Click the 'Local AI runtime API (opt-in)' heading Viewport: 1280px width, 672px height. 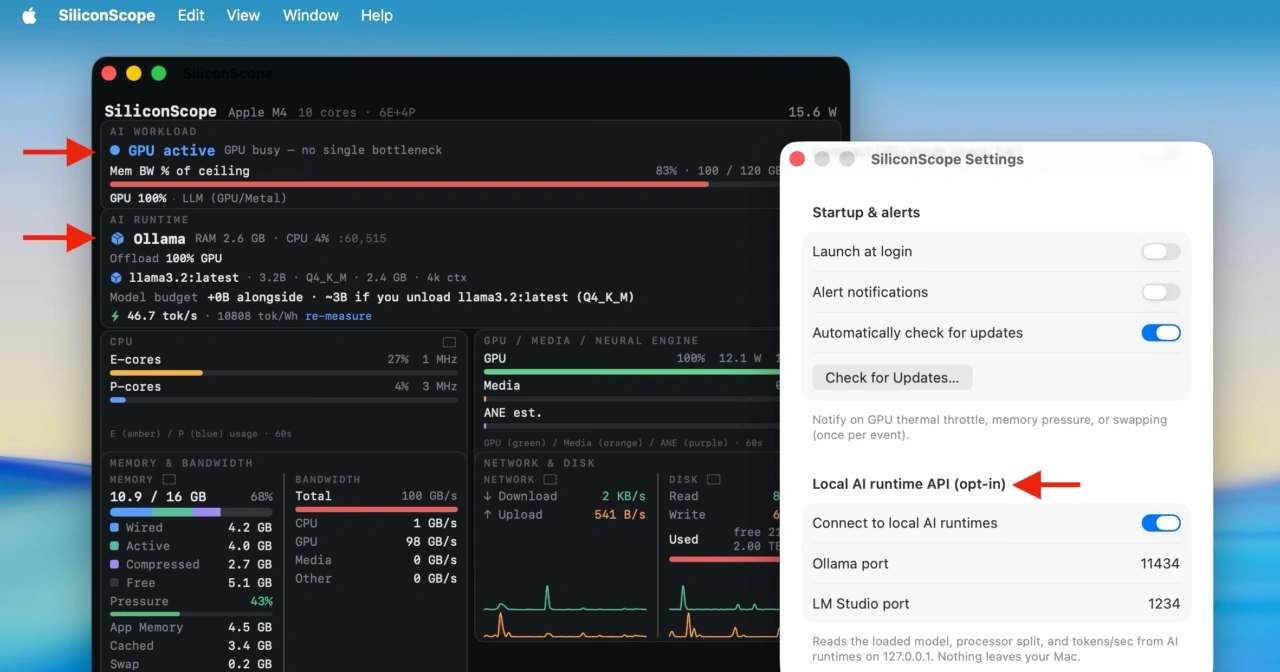point(909,484)
